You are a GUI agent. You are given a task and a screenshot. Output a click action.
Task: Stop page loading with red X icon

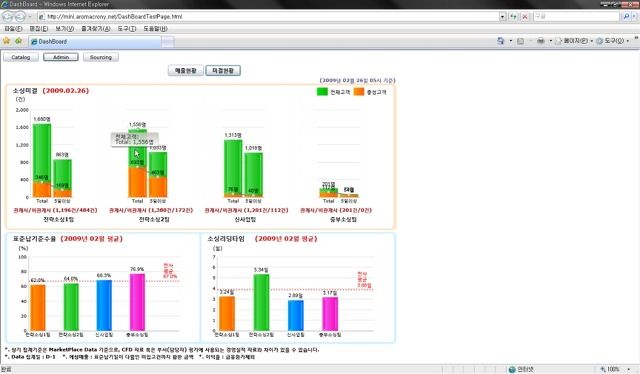point(525,17)
